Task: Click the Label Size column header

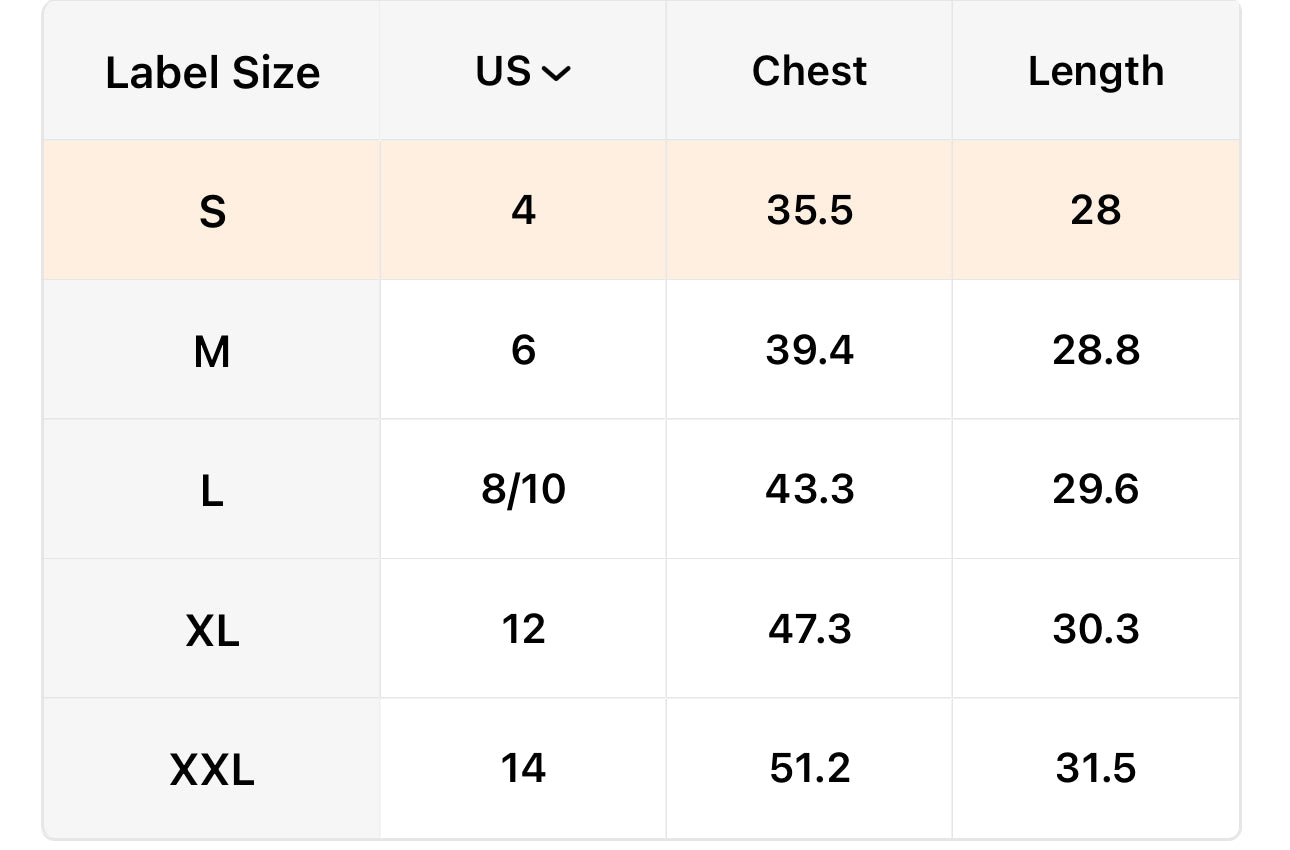Action: click(x=212, y=73)
